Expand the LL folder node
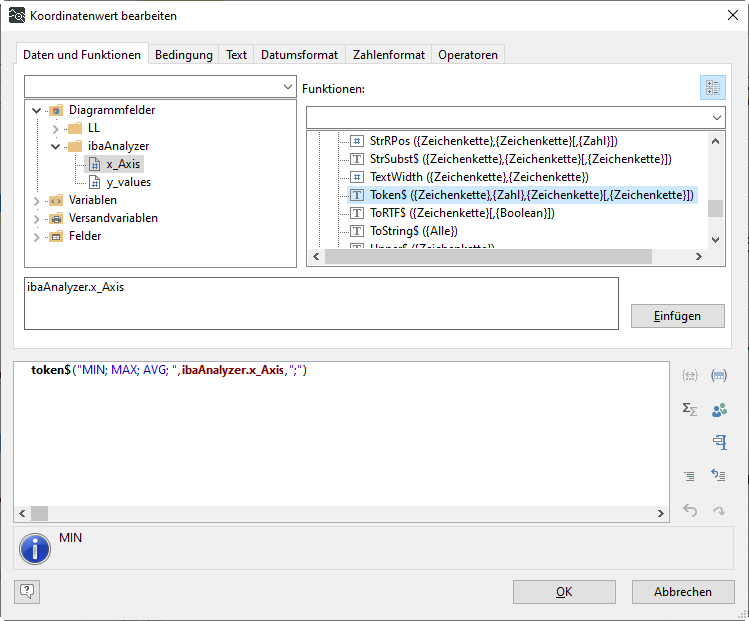The height and width of the screenshot is (621, 749). 56,128
